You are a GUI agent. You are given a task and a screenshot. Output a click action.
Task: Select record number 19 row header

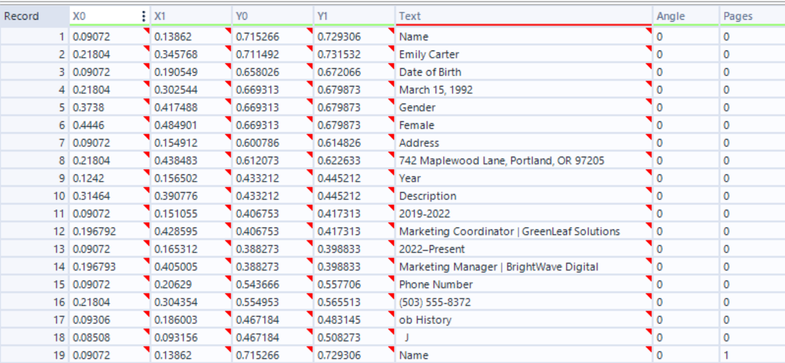[35, 355]
